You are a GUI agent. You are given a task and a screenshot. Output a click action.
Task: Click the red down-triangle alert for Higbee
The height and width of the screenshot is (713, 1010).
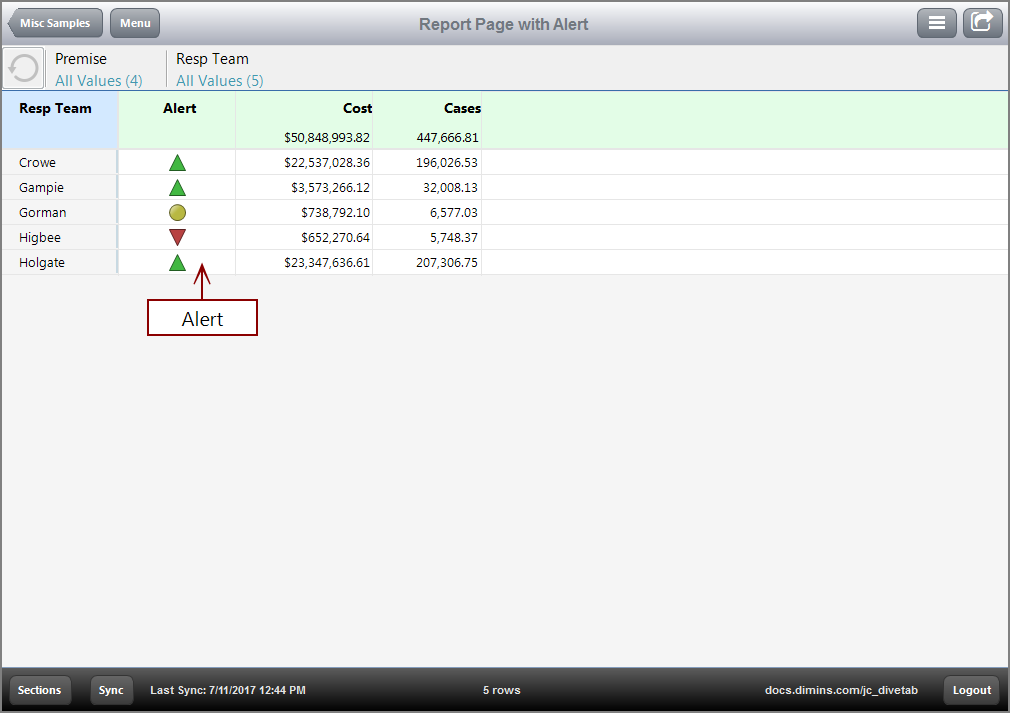[x=177, y=237]
